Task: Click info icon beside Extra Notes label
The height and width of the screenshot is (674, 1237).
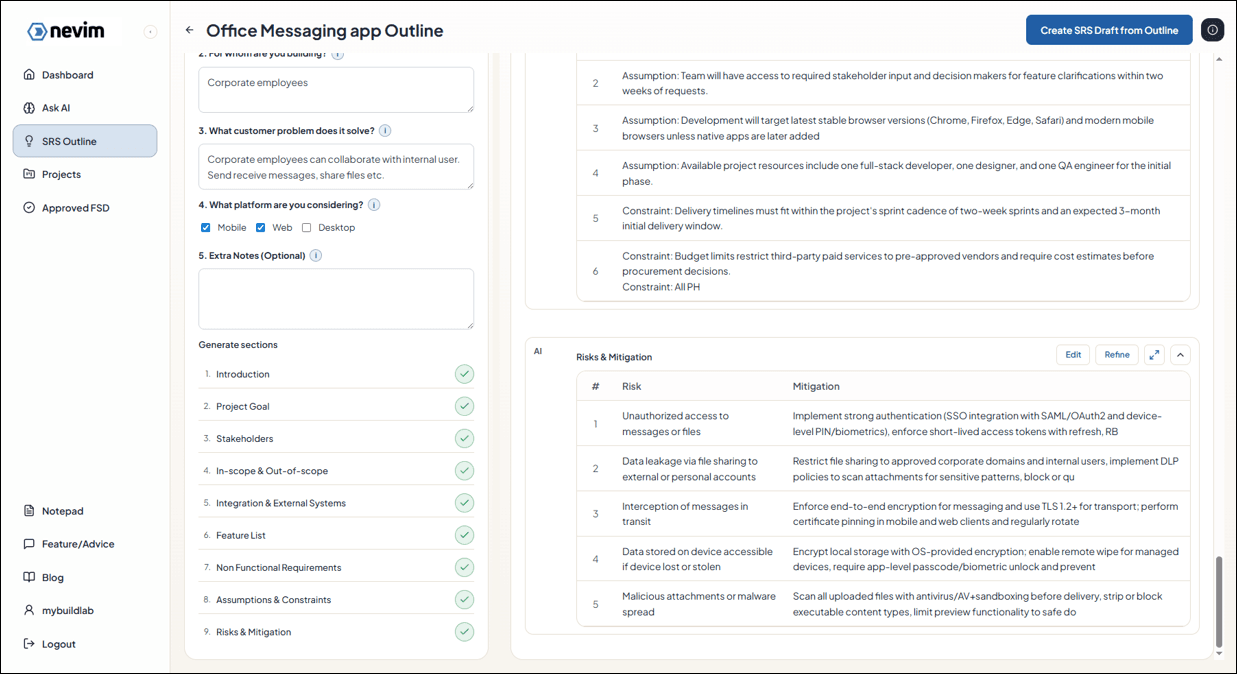Action: click(x=316, y=256)
